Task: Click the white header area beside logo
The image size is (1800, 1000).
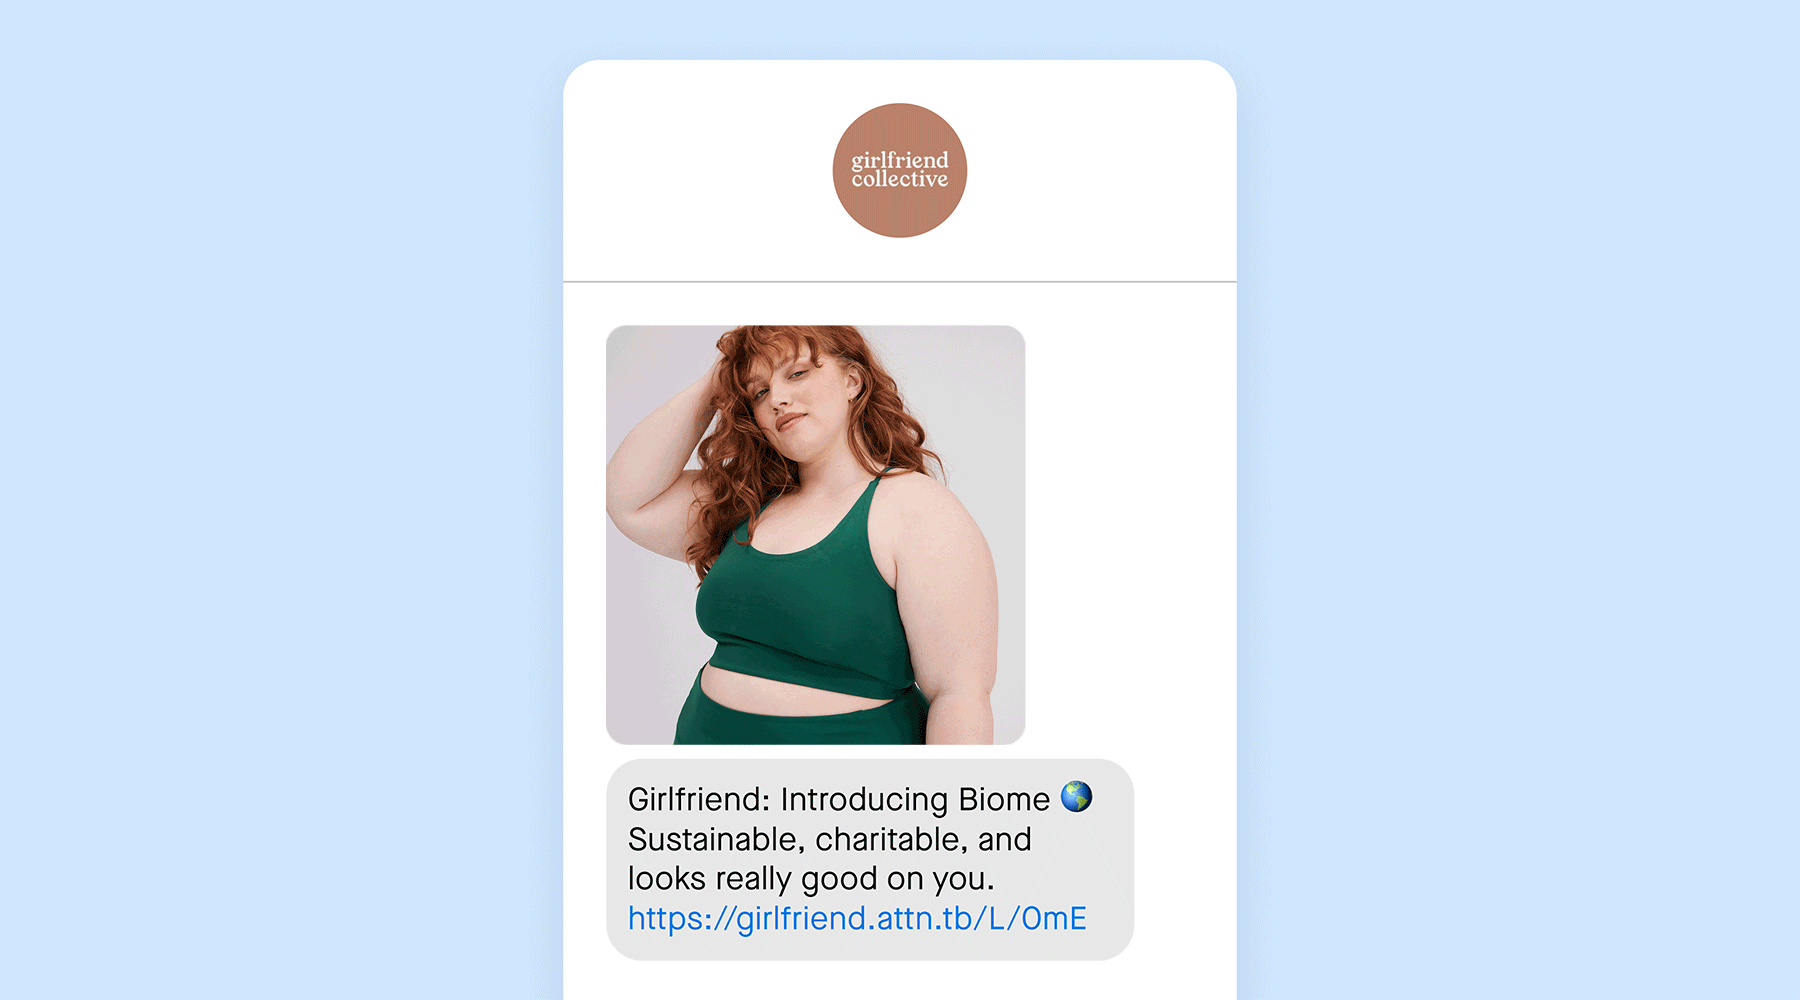Action: coord(1100,170)
